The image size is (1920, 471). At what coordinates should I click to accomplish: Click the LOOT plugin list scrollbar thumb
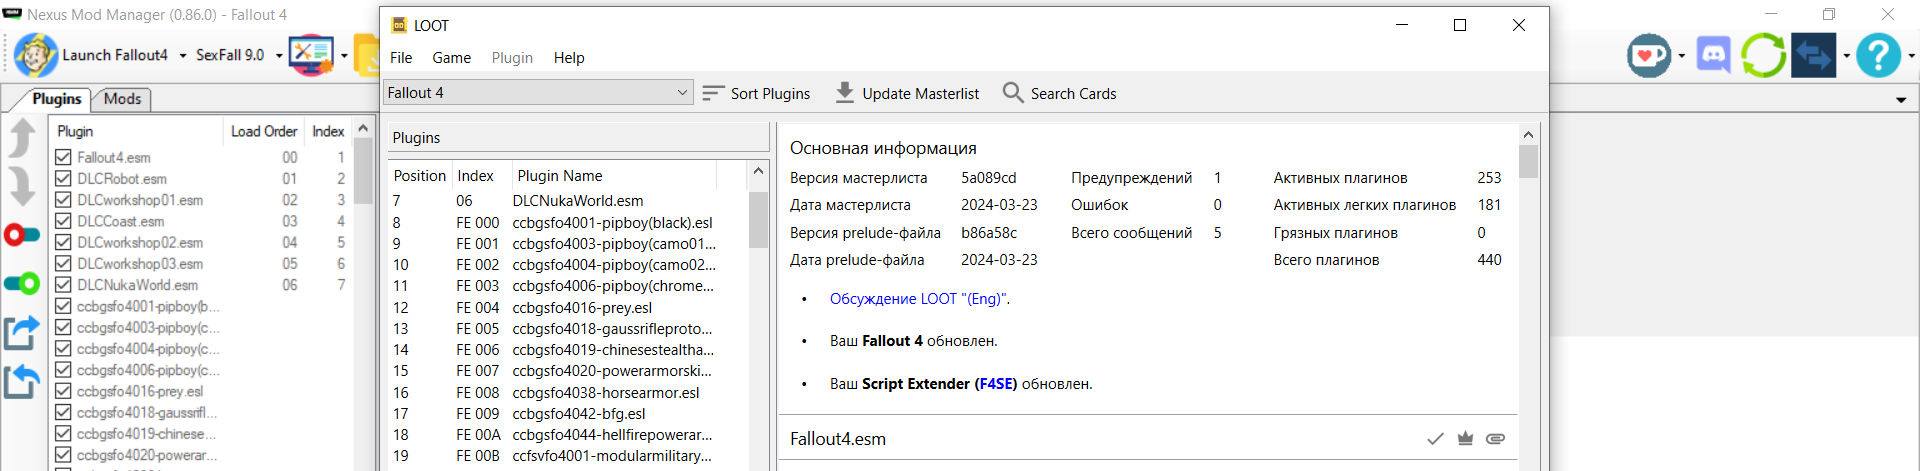coord(758,220)
